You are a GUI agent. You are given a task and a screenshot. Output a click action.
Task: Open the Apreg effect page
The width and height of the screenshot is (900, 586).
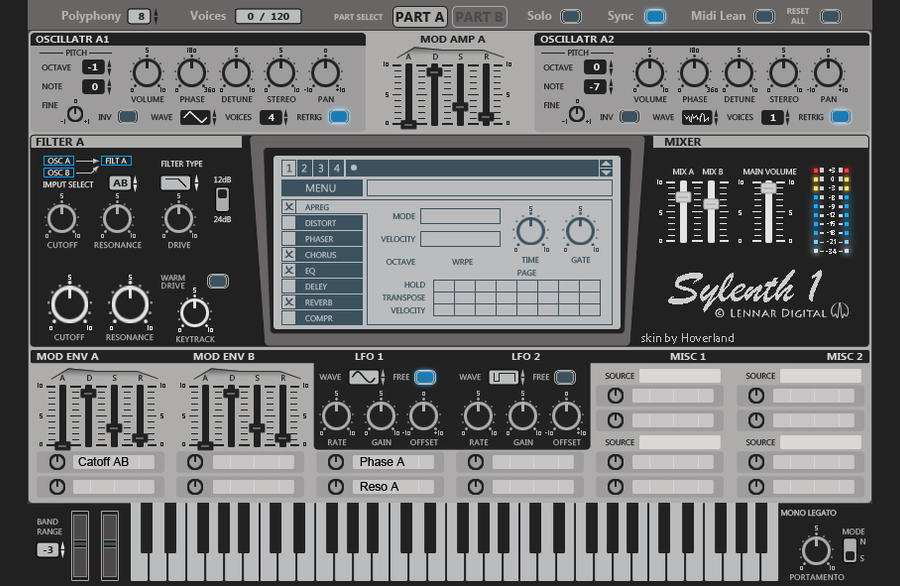pos(330,207)
